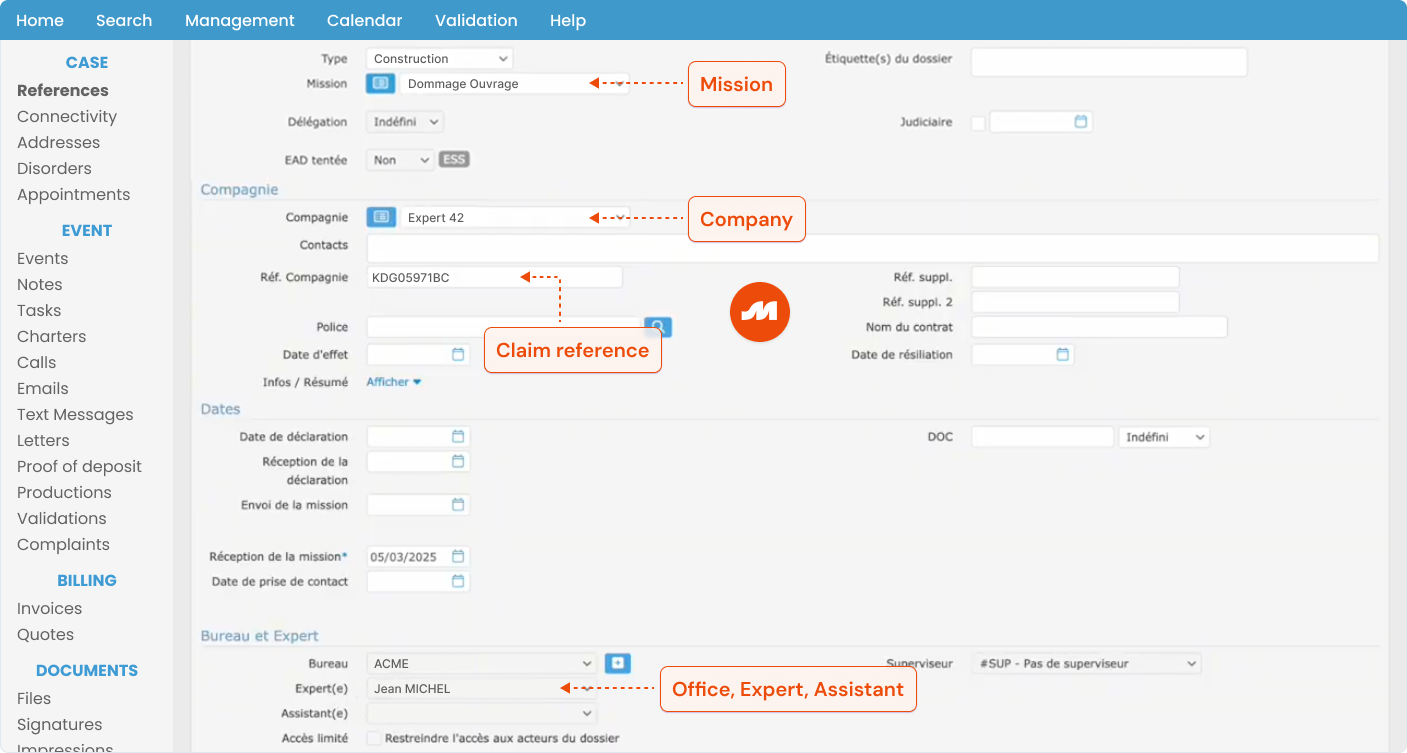Open the Réception de la mission calendar
1407x753 pixels.
click(458, 556)
